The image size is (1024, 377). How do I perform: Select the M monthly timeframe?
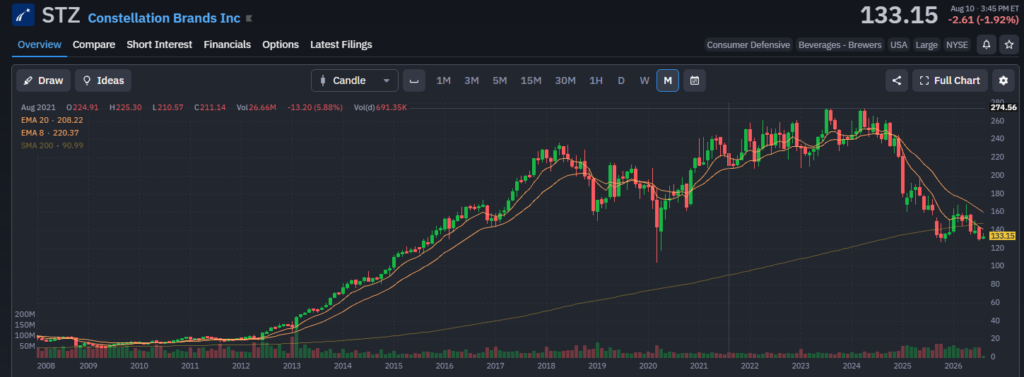tap(667, 80)
